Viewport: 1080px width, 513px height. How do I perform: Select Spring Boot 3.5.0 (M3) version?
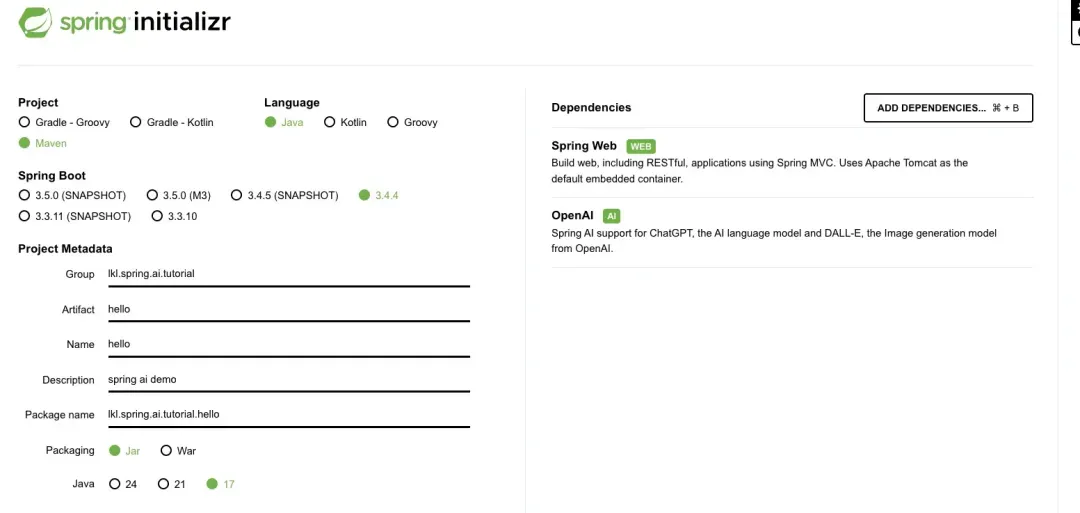[x=179, y=195]
